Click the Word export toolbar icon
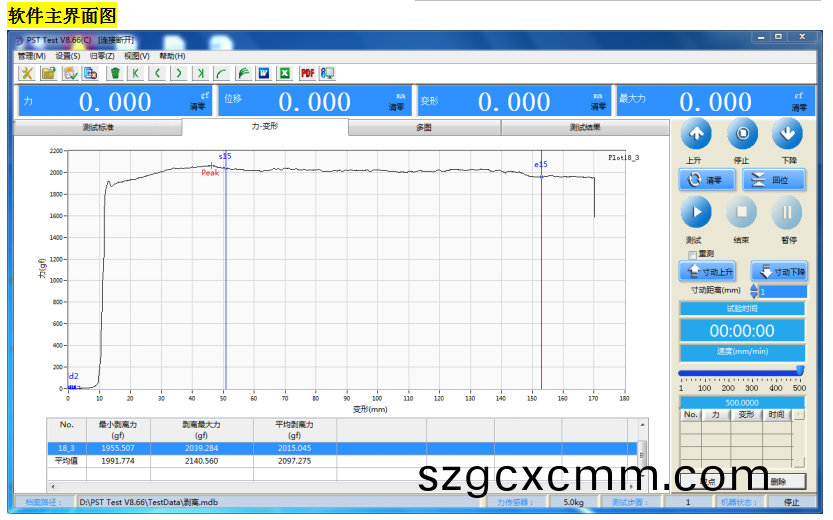 (x=264, y=73)
